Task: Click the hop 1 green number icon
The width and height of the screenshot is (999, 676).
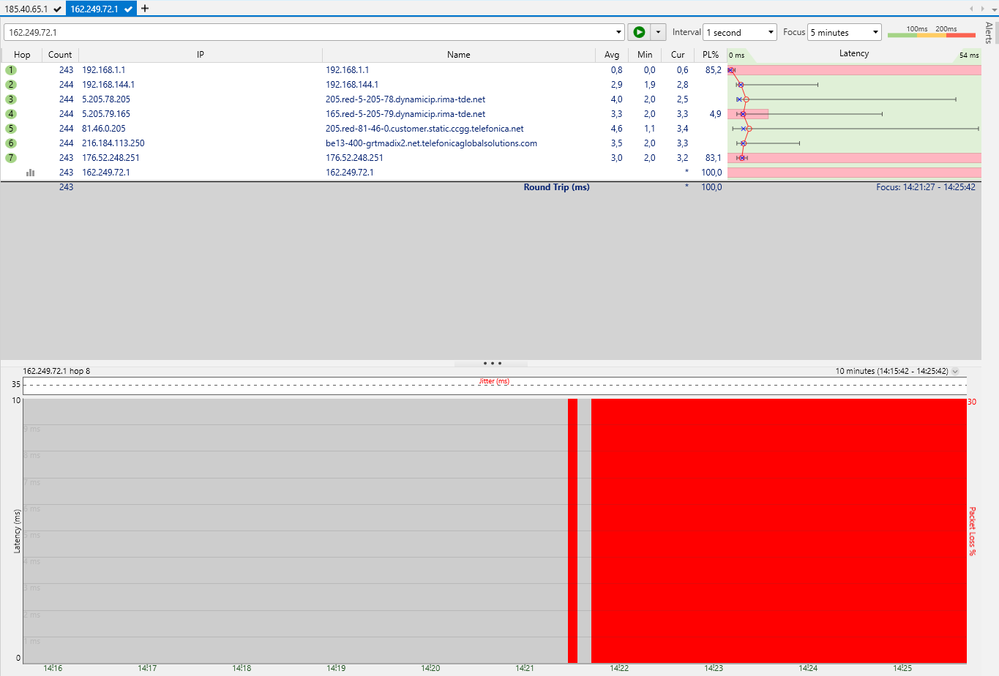Action: pyautogui.click(x=11, y=70)
